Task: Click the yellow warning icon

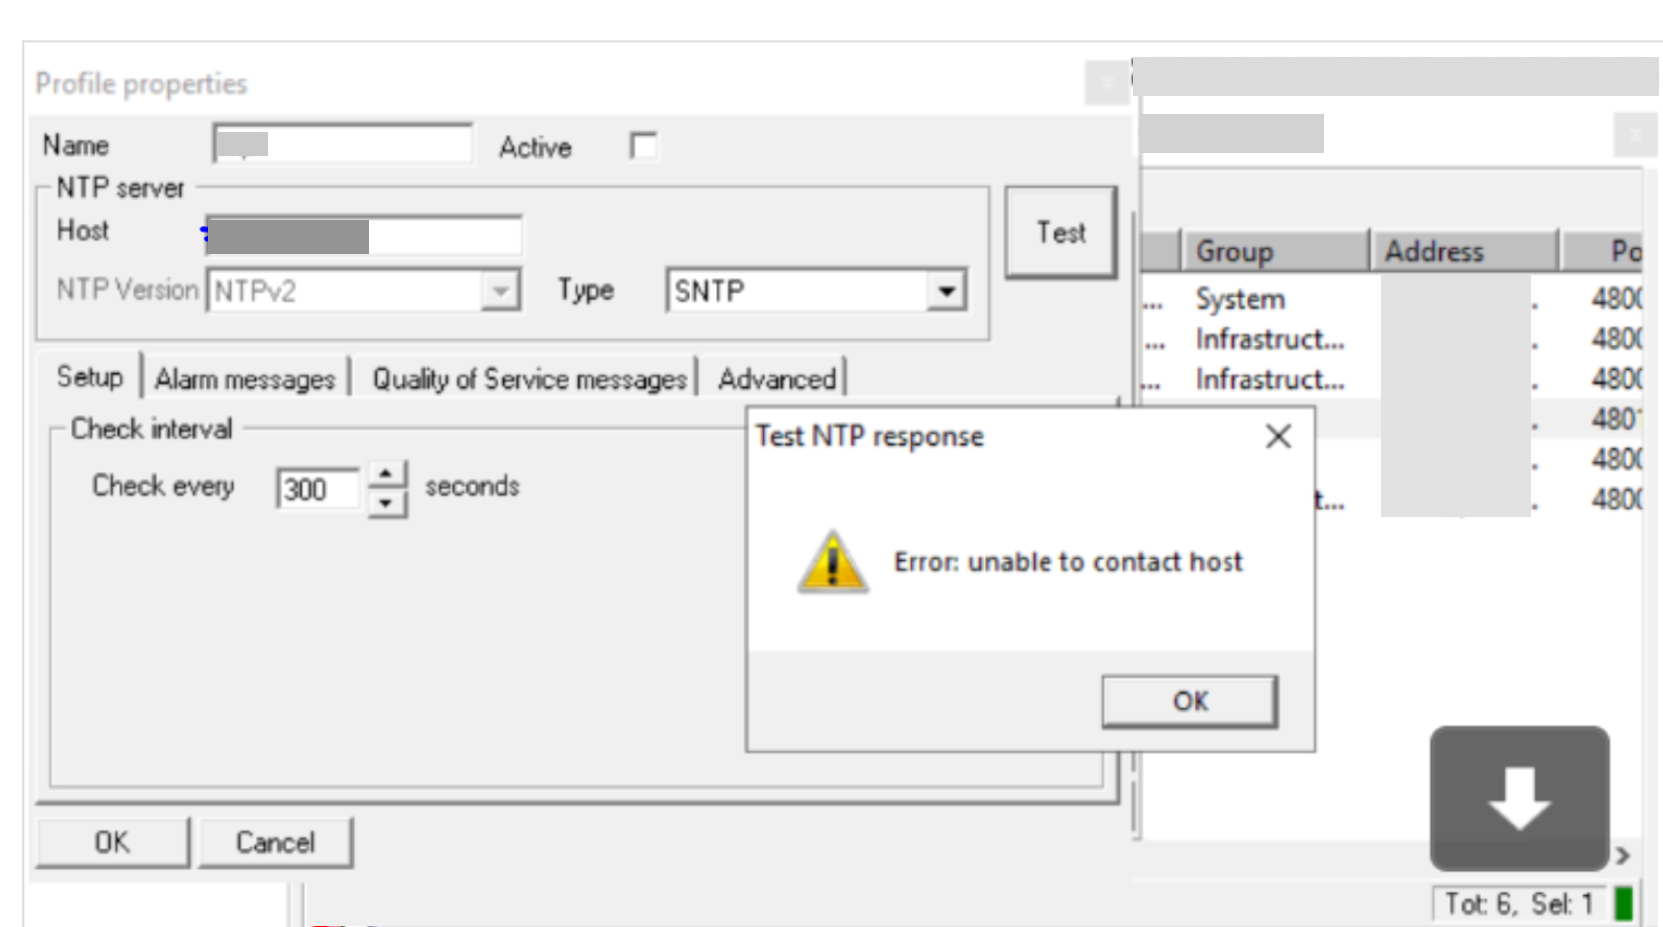Action: [x=832, y=562]
